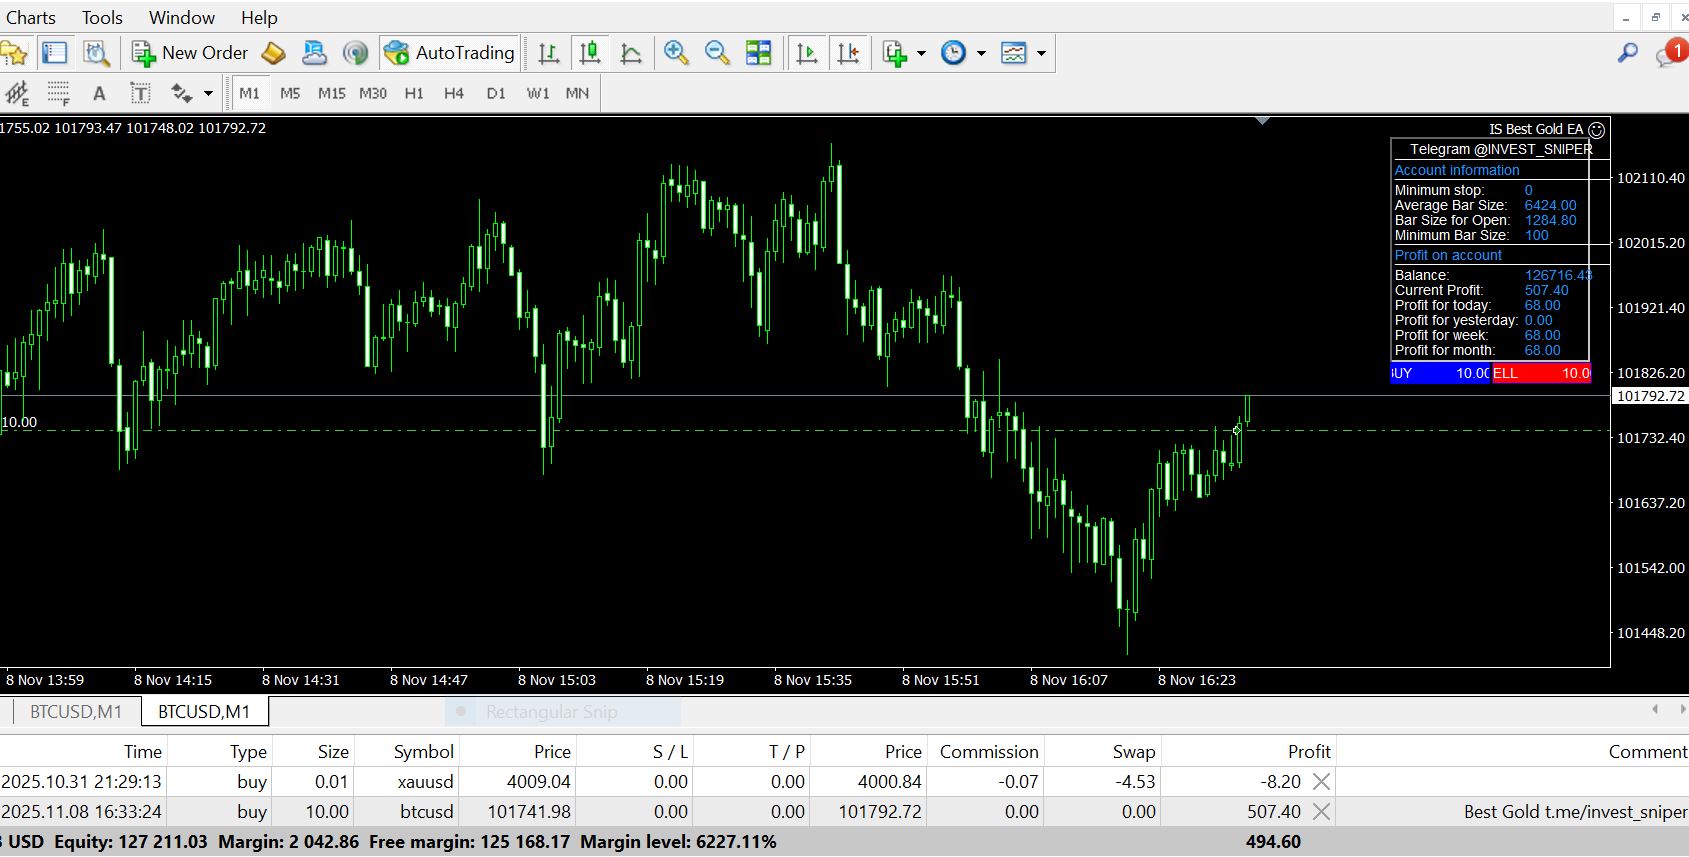Open the periodicity clock dropdown arrow
Screen dimensions: 1689x857
click(x=981, y=53)
